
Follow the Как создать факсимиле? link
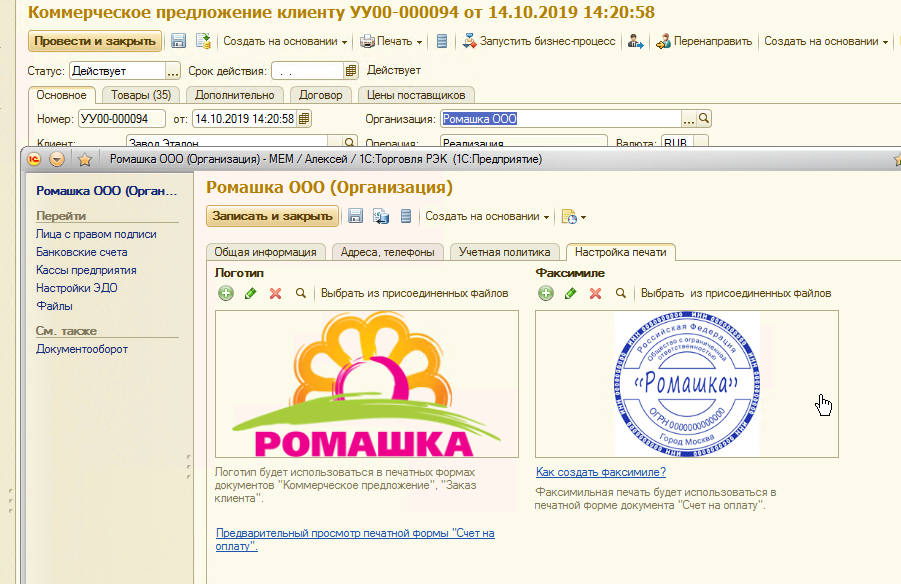click(x=600, y=472)
